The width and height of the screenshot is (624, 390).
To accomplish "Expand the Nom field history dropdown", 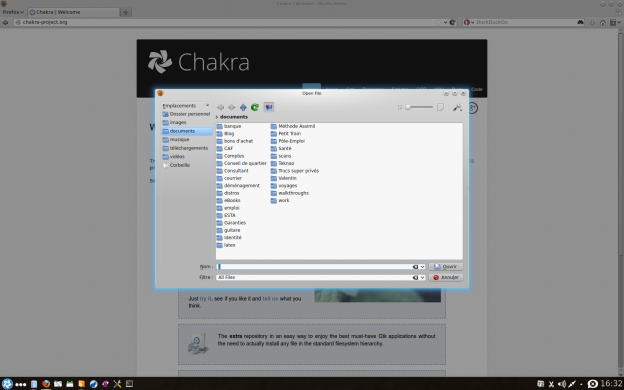I will 422,267.
